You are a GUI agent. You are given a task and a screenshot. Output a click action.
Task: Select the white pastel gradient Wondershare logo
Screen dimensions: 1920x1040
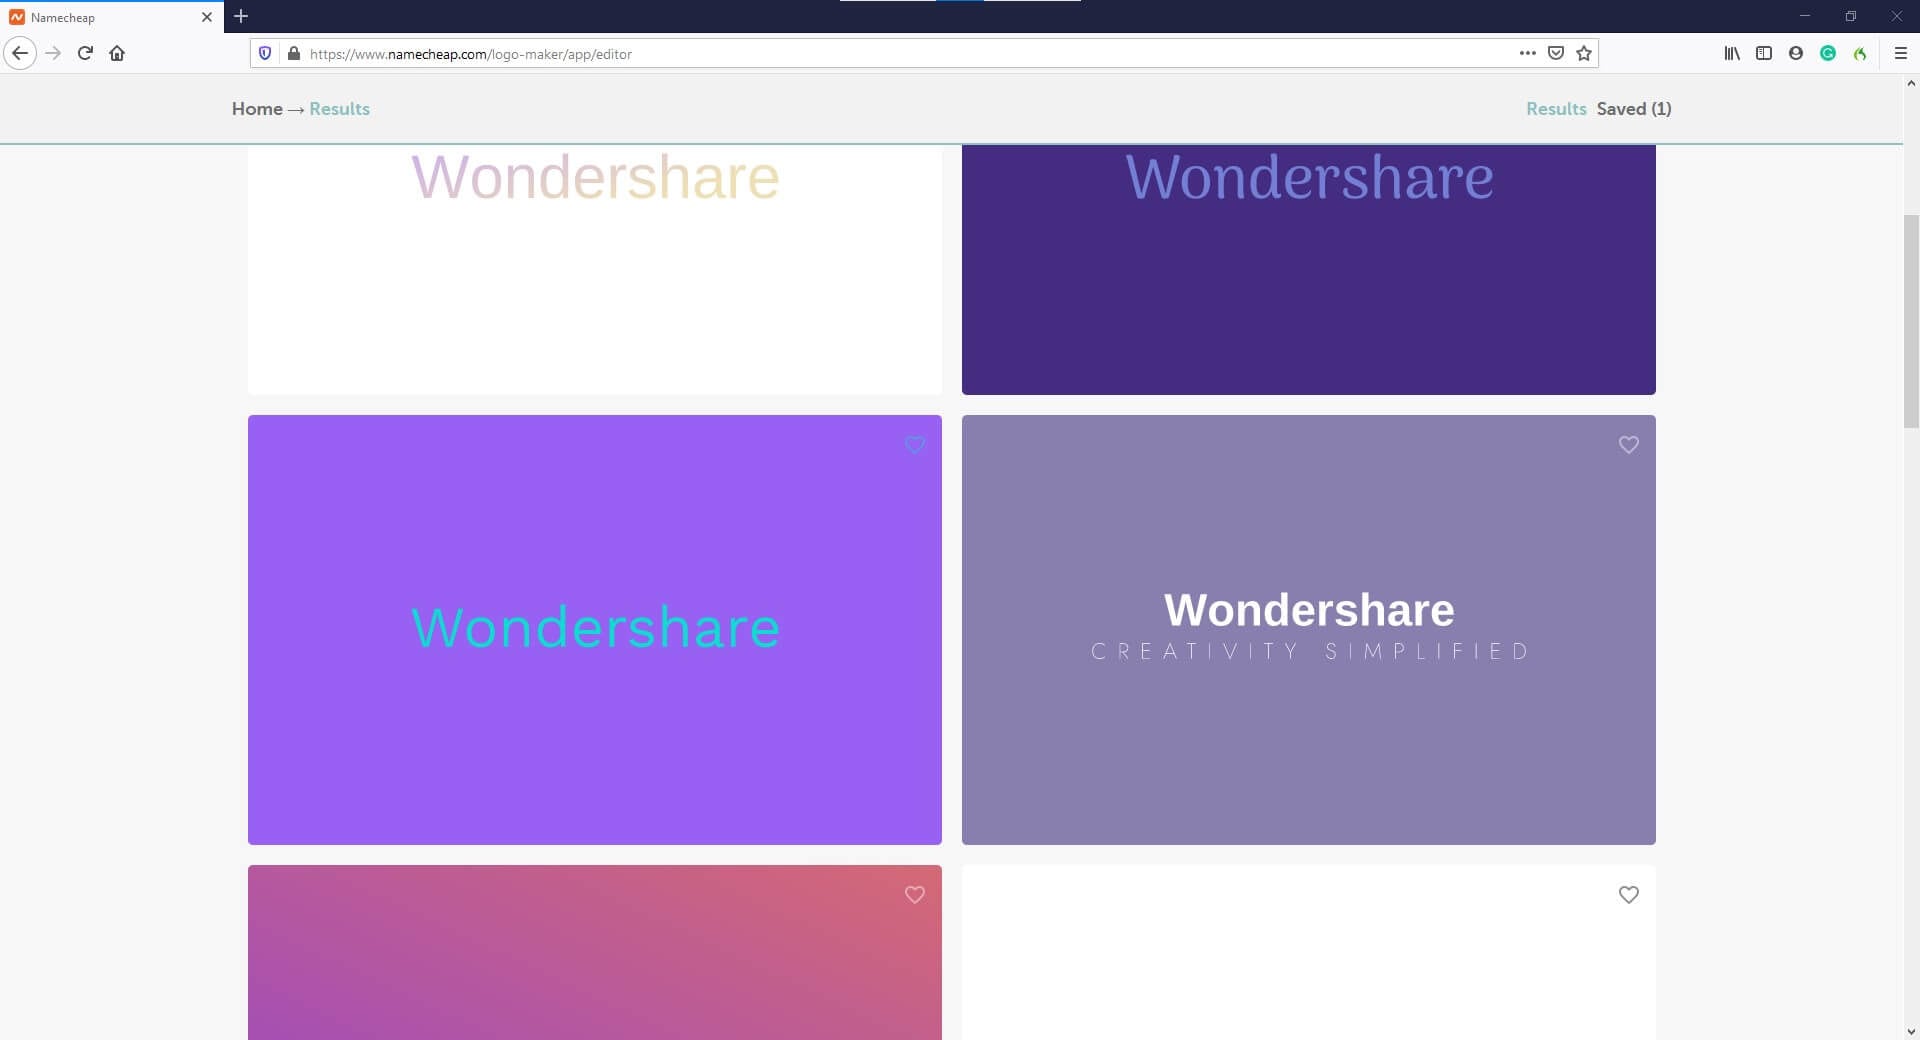point(595,270)
